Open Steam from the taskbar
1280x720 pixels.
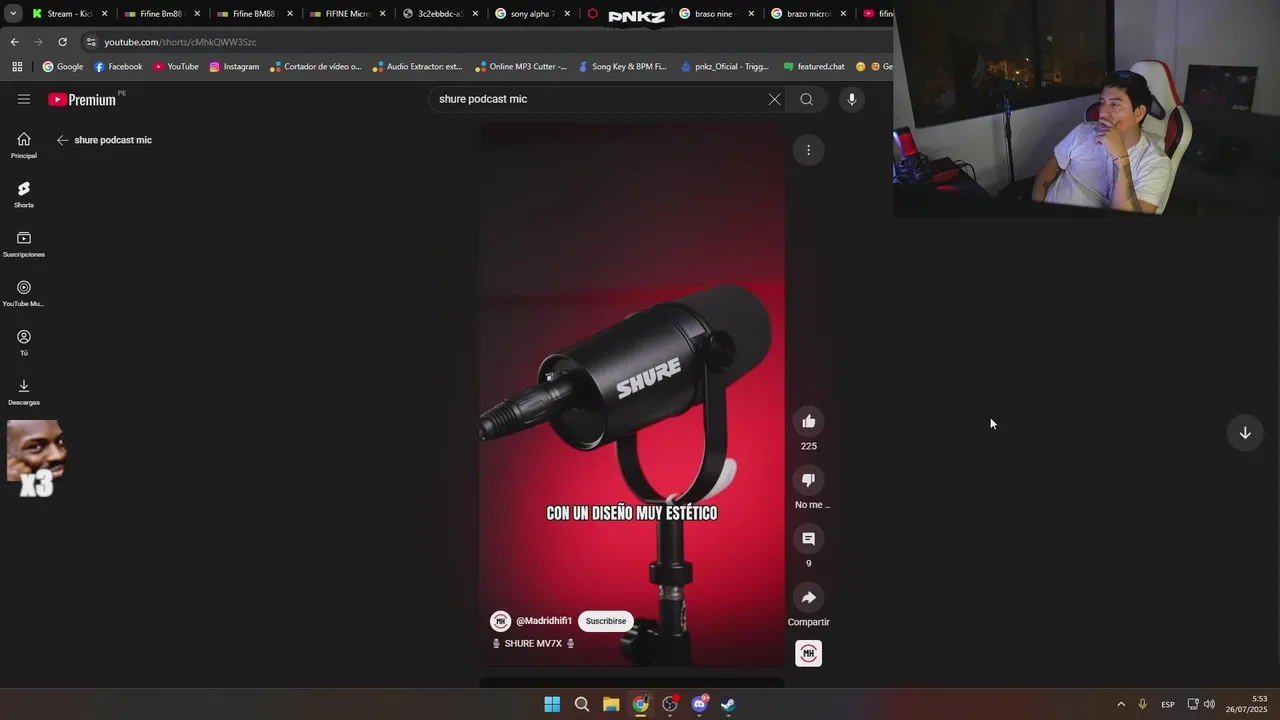729,704
